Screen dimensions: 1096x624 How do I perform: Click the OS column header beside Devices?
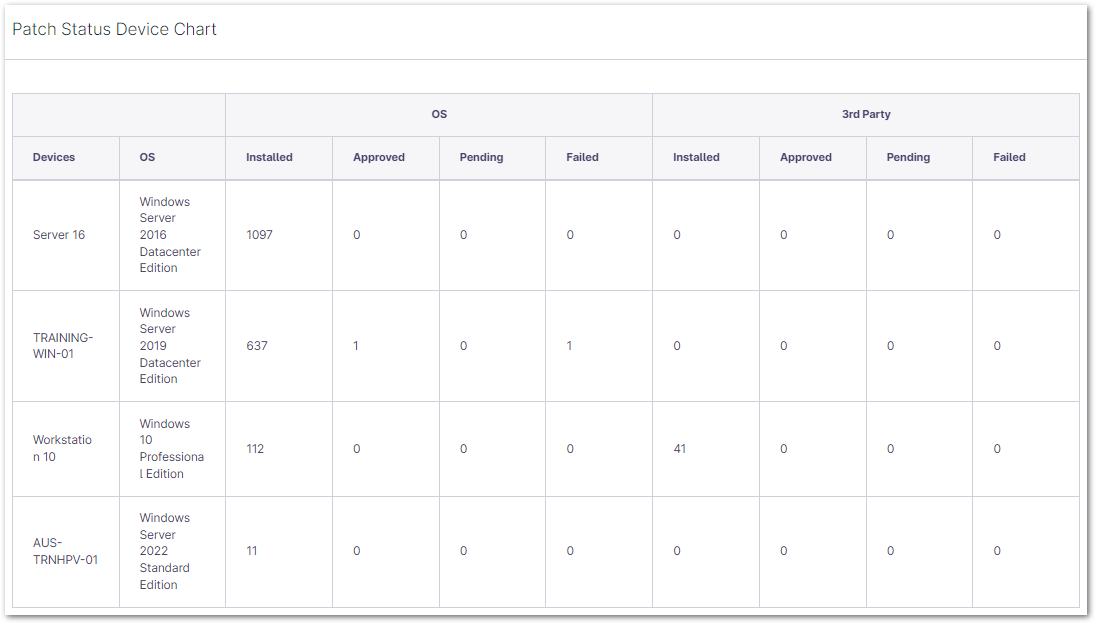147,157
